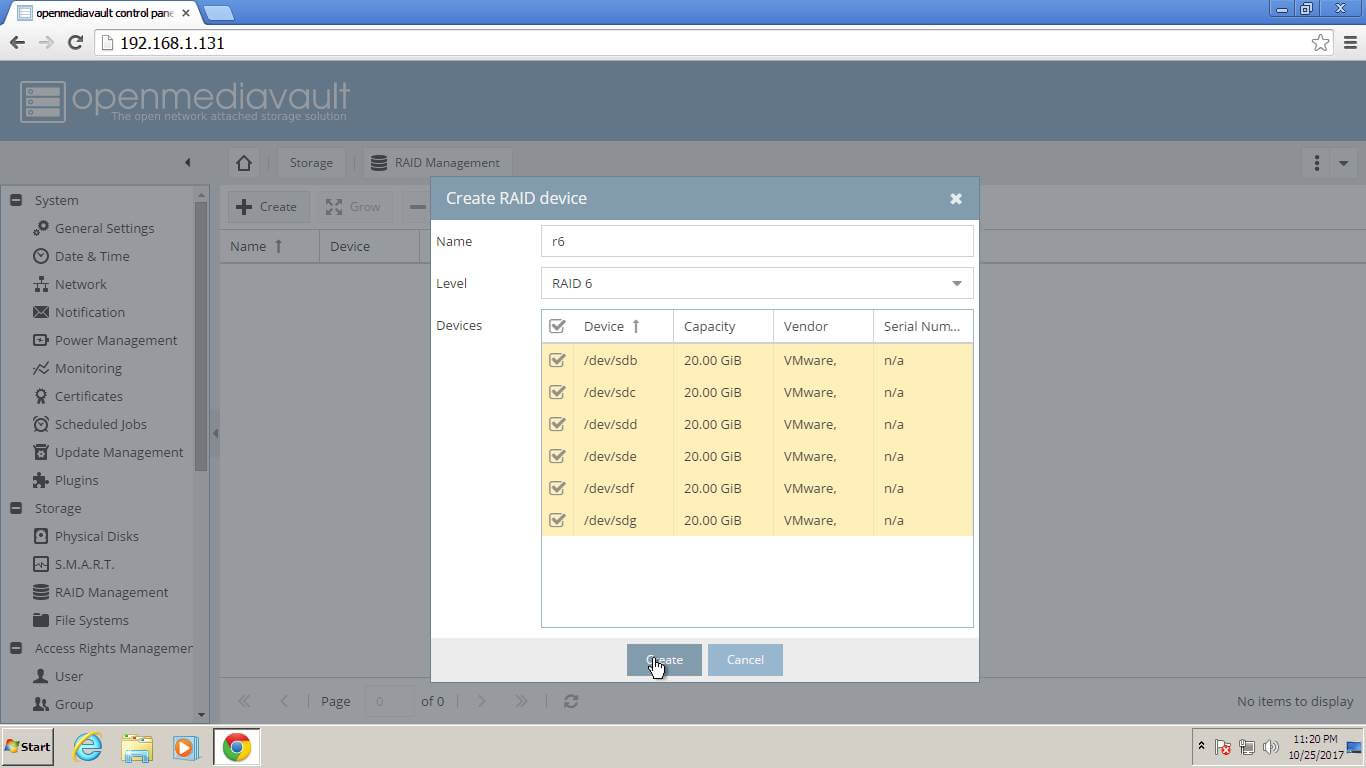Image resolution: width=1366 pixels, height=768 pixels.
Task: Uncheck the /dev/sdf device checkbox
Action: point(557,488)
